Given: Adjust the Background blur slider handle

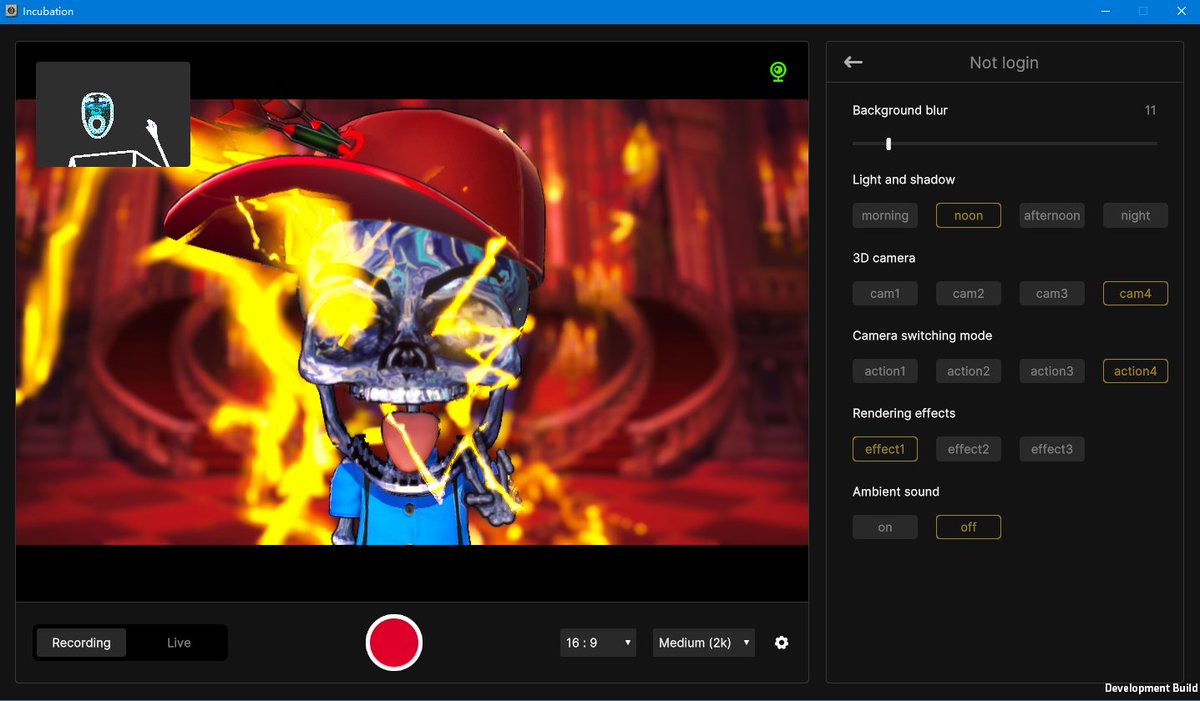Looking at the screenshot, I should tap(889, 144).
